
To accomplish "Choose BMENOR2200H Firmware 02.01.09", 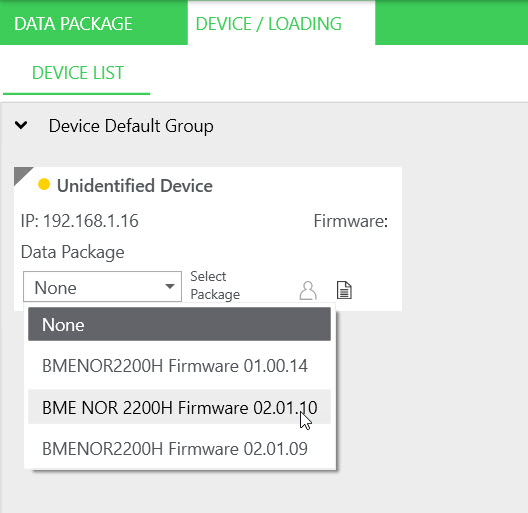I will [x=179, y=449].
